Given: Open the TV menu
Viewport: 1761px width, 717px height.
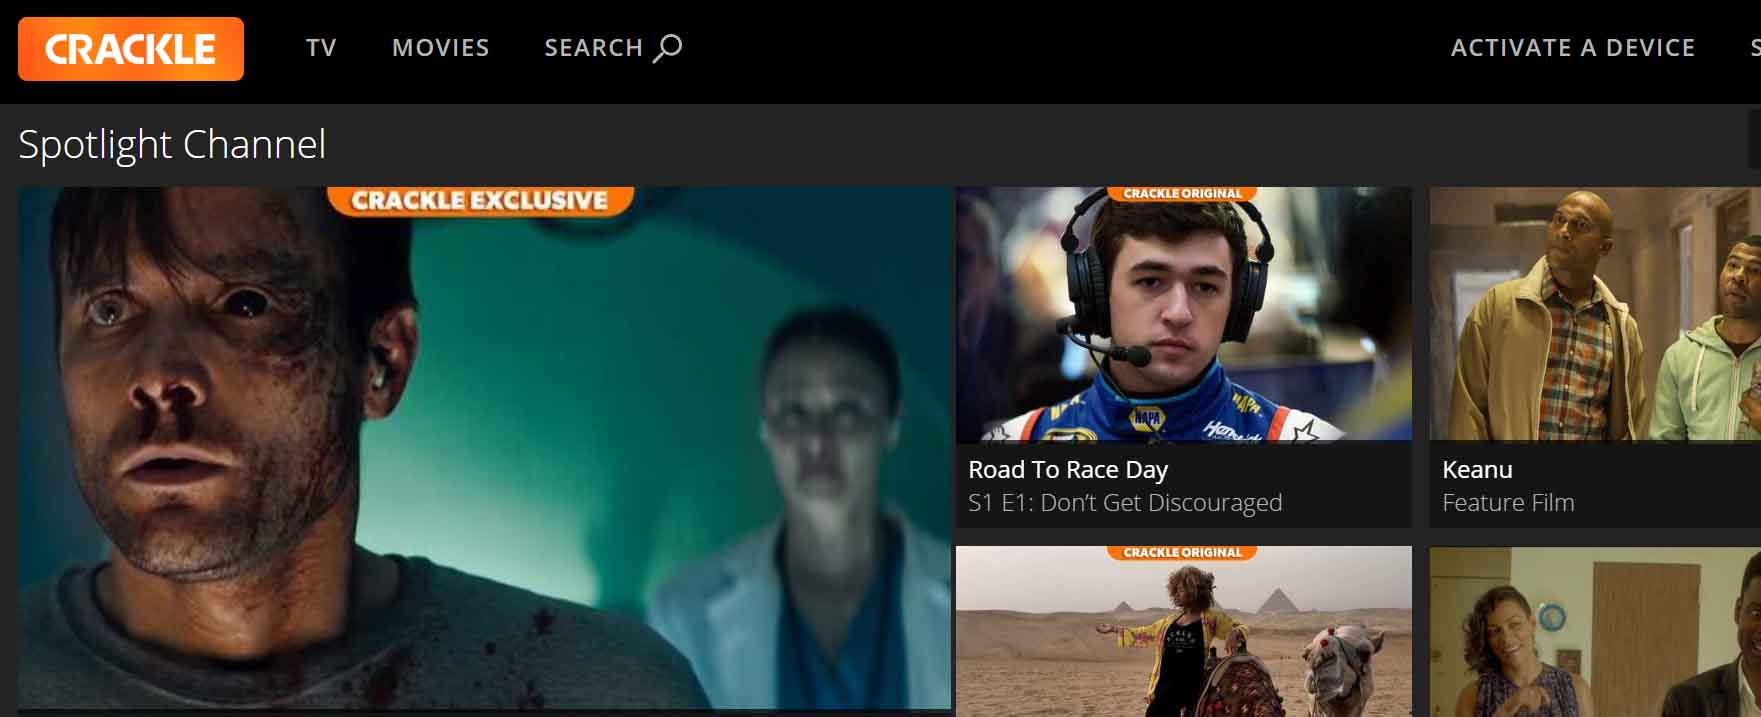Looking at the screenshot, I should (x=321, y=48).
